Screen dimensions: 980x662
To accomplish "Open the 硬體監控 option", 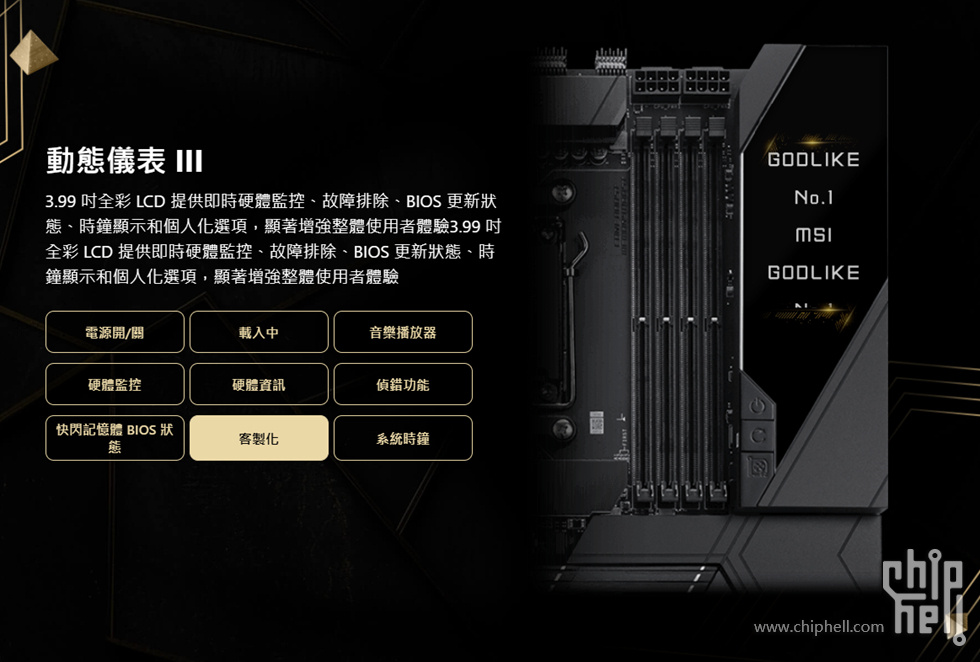I will click(x=115, y=384).
